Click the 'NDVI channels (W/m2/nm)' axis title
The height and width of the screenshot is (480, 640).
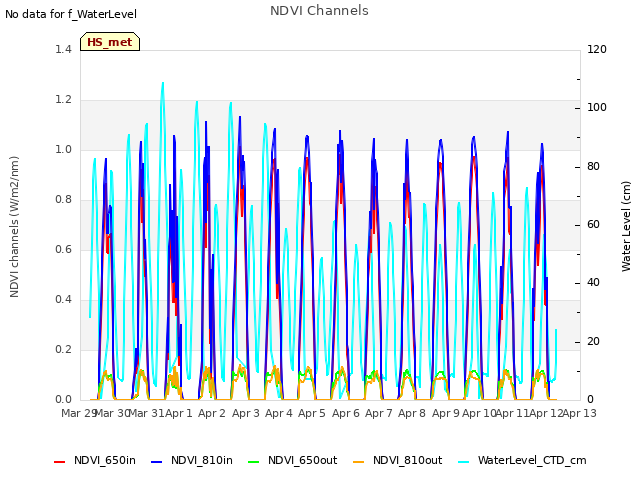[x=14, y=227]
